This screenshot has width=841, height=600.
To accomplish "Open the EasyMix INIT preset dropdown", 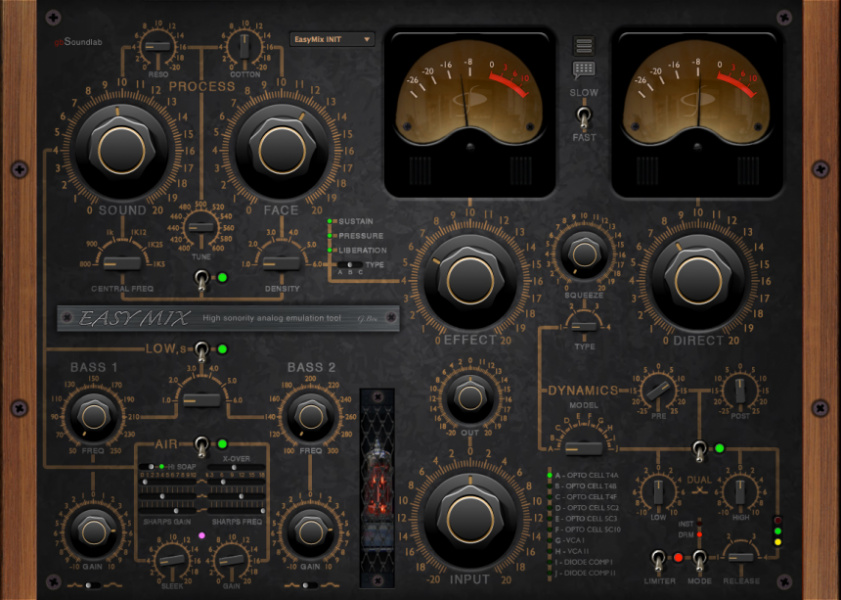I will tap(331, 39).
